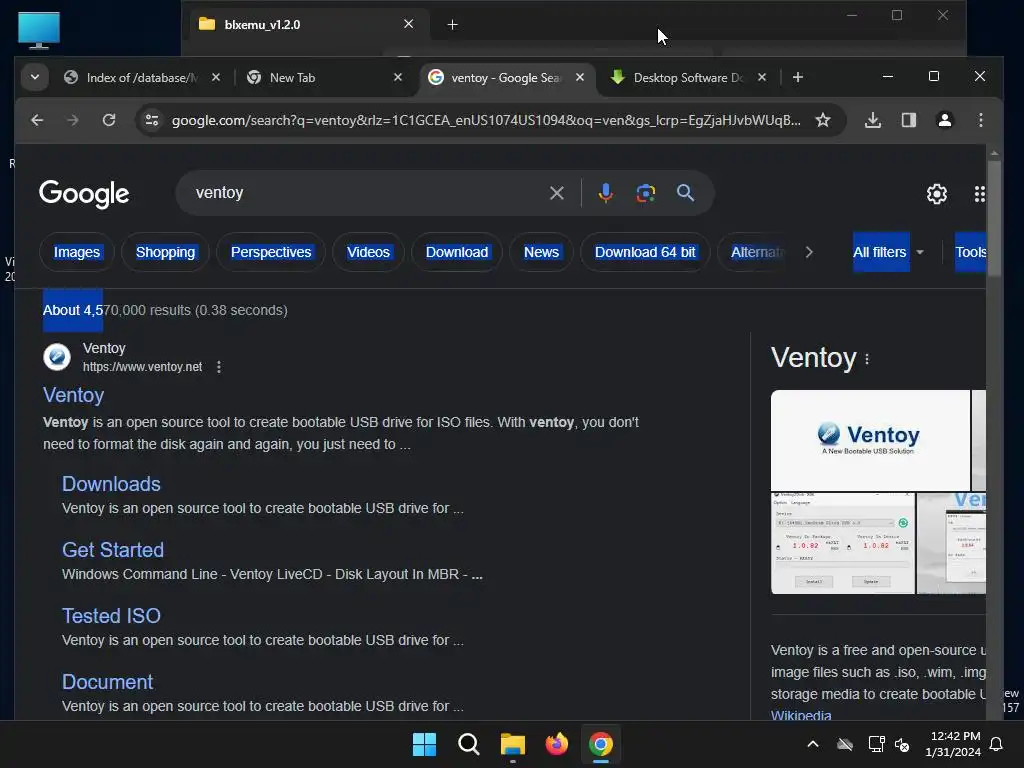Viewport: 1024px width, 768px height.
Task: Open the Chrome profile icon
Action: [944, 120]
